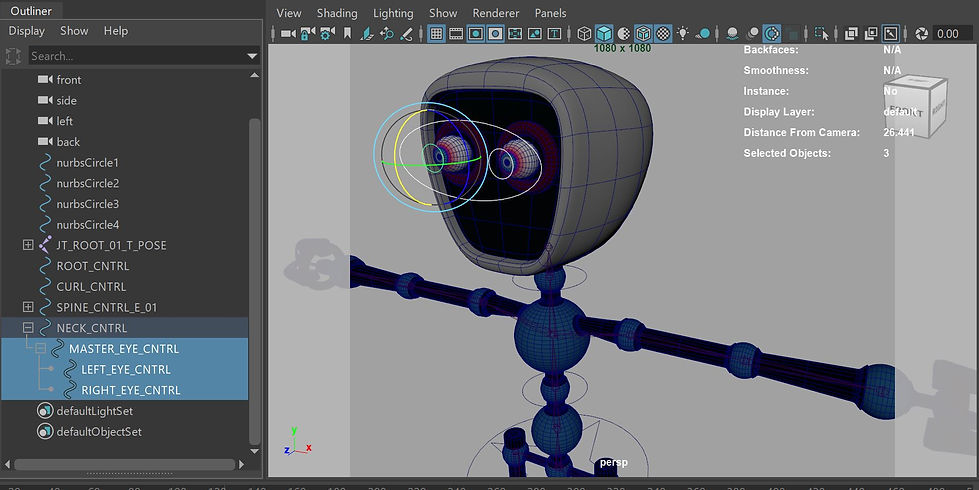
Task: Switch to Wireframe display icon
Action: (x=584, y=34)
